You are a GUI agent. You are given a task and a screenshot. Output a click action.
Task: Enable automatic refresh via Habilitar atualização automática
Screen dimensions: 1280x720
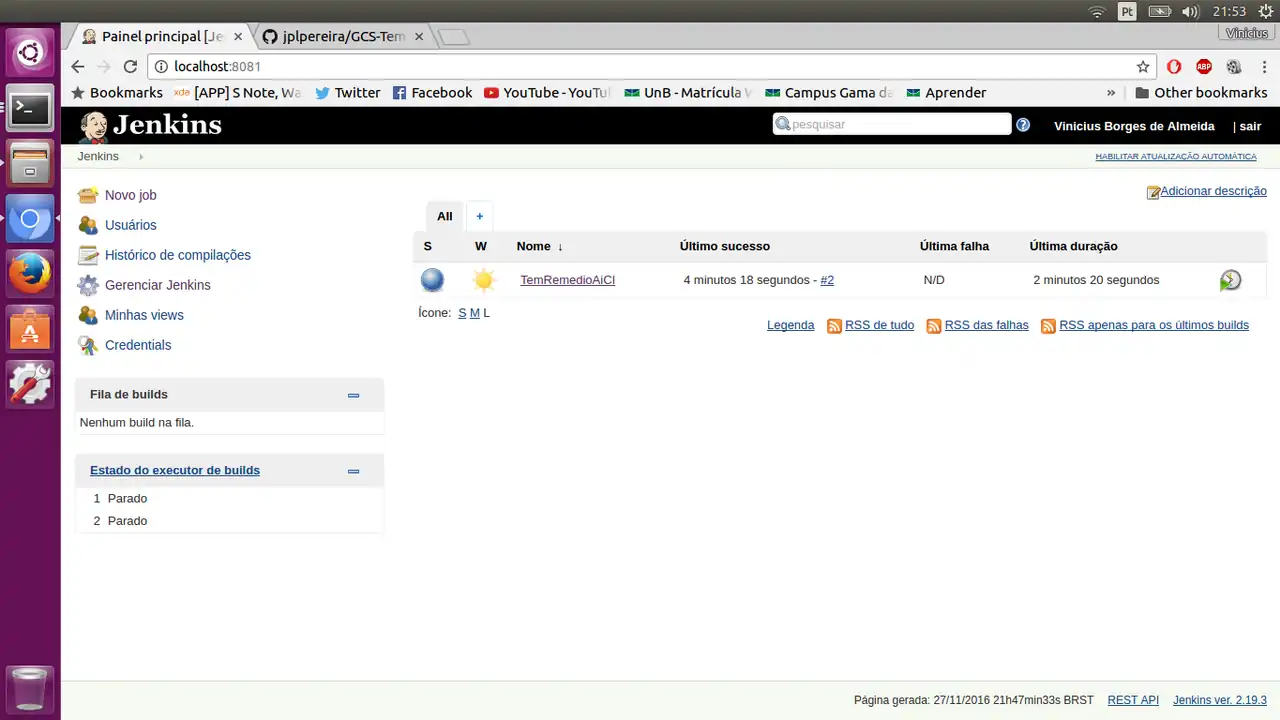1175,157
